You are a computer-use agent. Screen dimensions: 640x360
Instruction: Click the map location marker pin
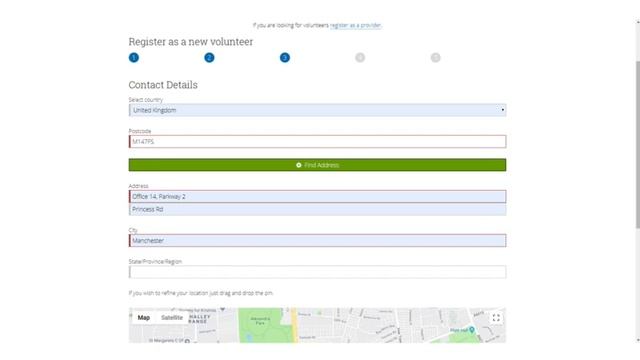coord(472,329)
